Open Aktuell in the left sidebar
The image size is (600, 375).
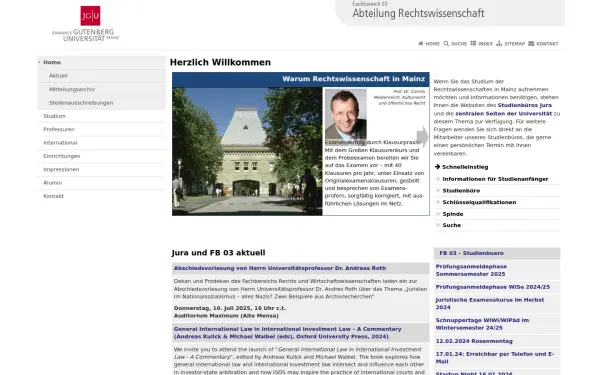point(58,76)
